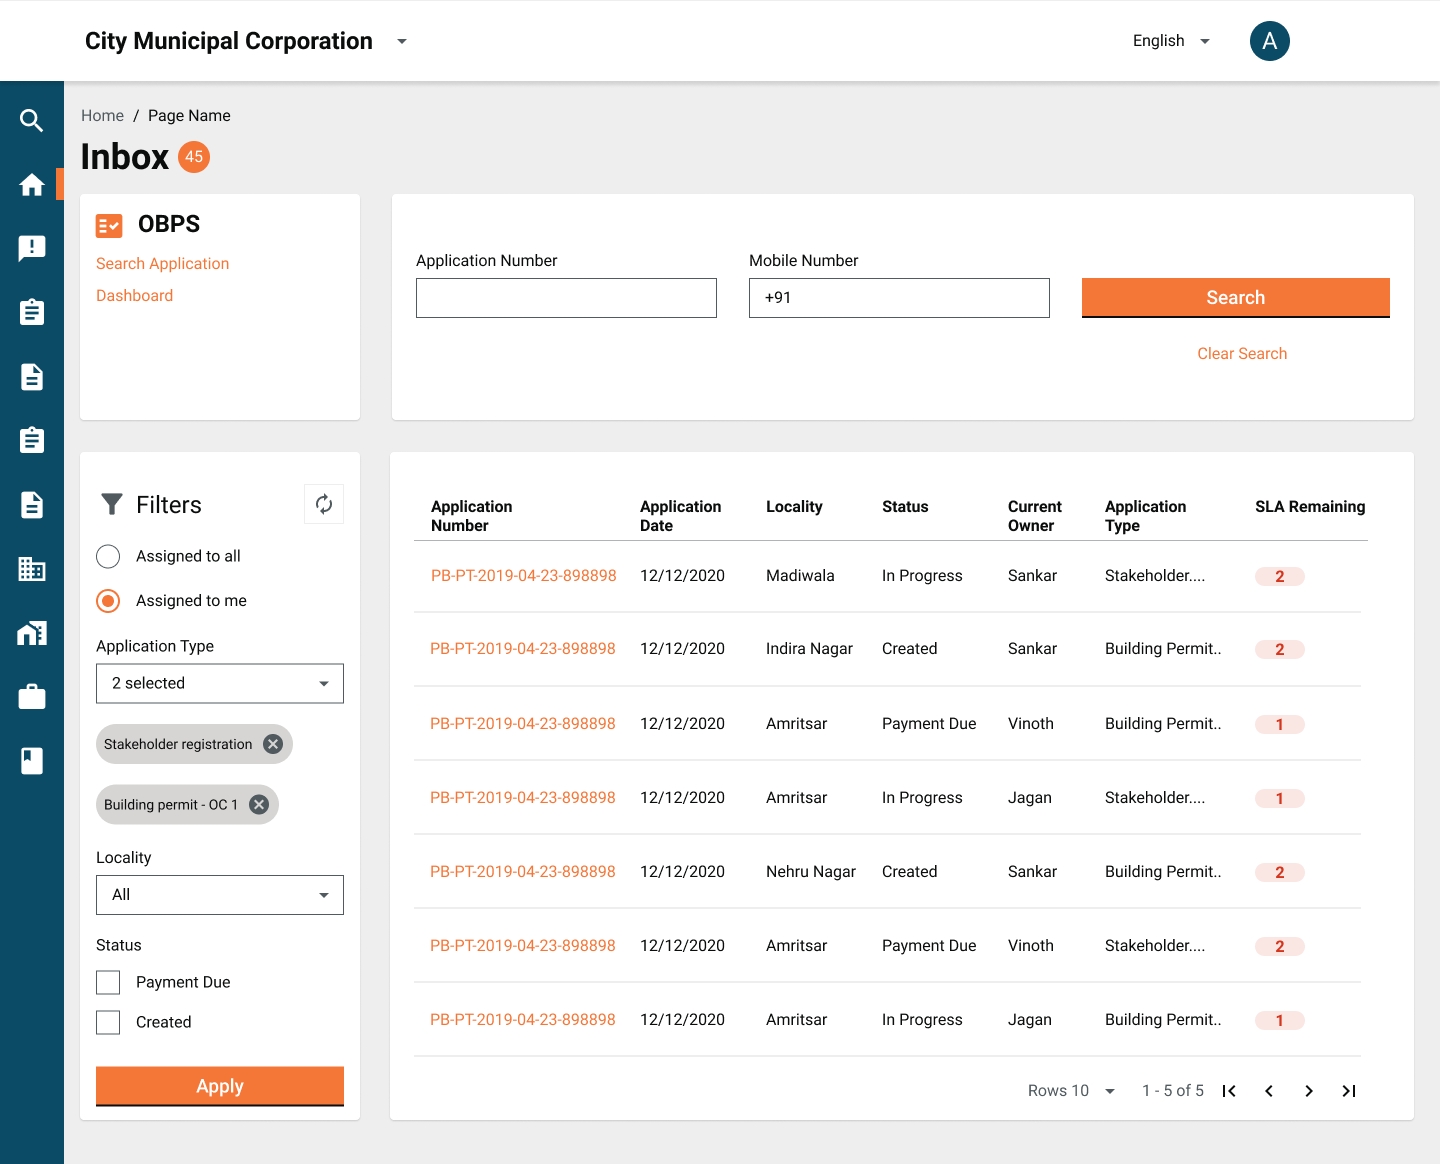This screenshot has height=1164, width=1440.
Task: Open the home icon in the sidebar
Action: (x=31, y=185)
